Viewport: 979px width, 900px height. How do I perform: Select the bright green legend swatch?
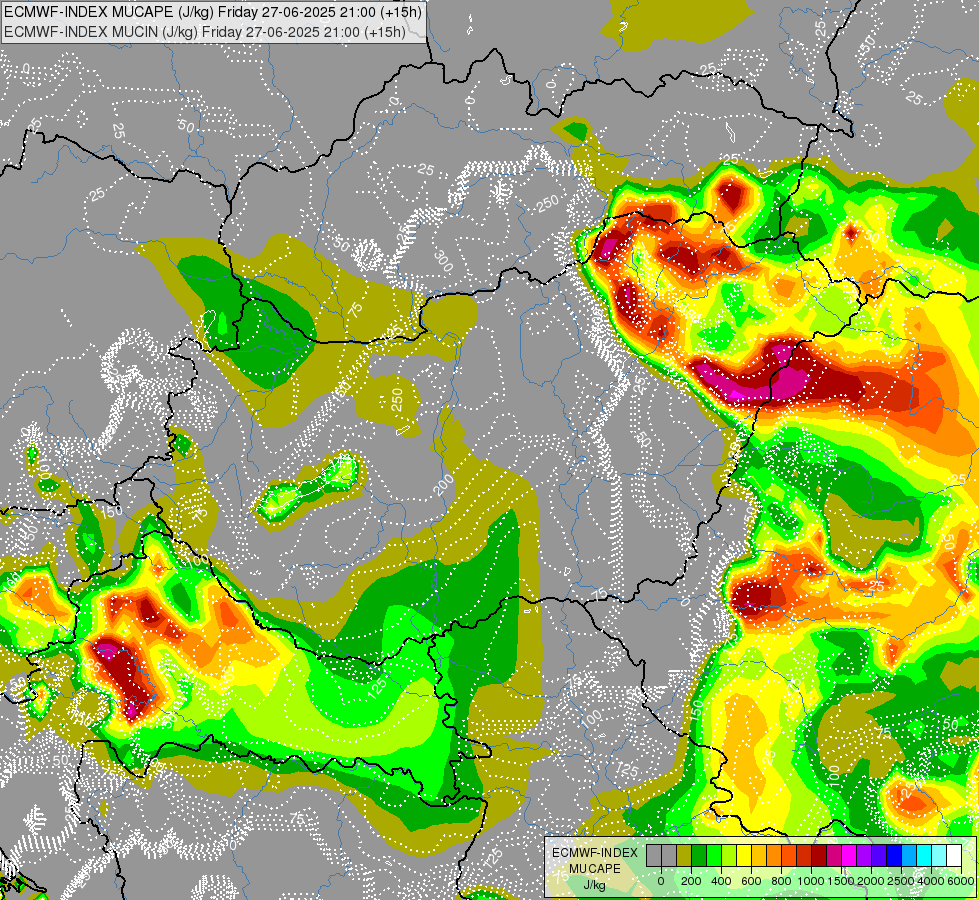point(714,856)
